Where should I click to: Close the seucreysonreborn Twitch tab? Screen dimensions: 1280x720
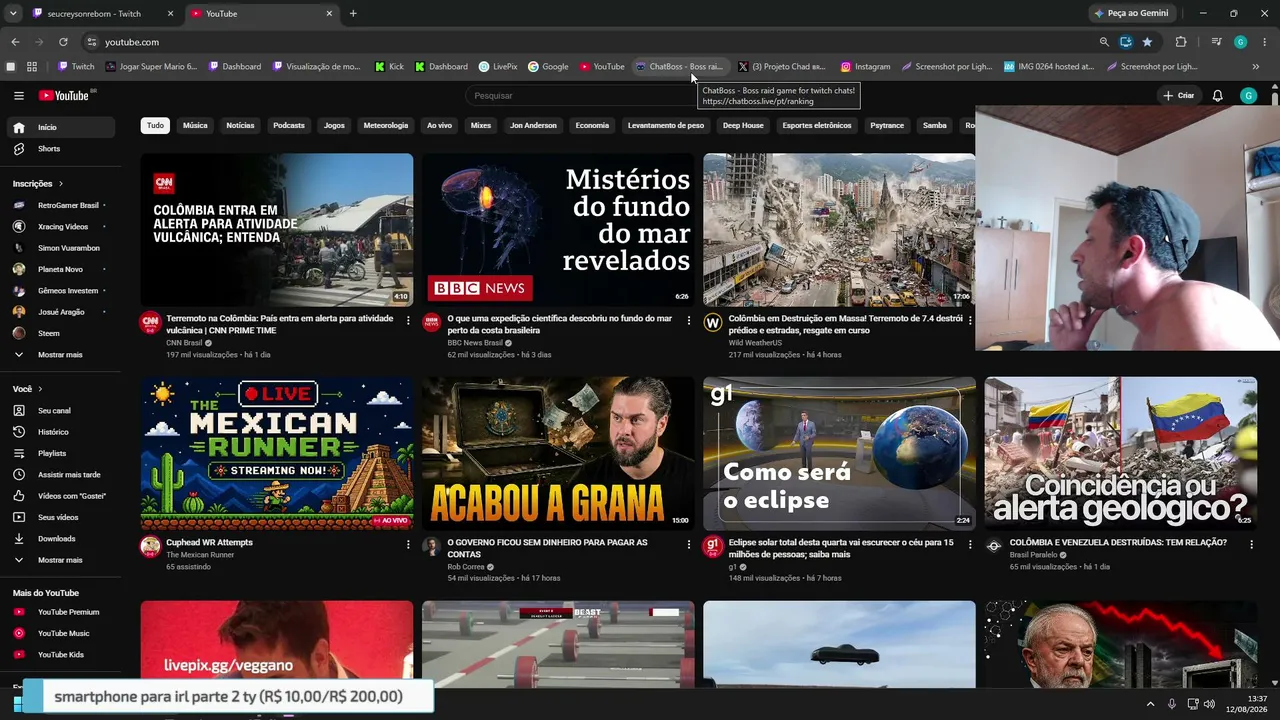[x=171, y=14]
